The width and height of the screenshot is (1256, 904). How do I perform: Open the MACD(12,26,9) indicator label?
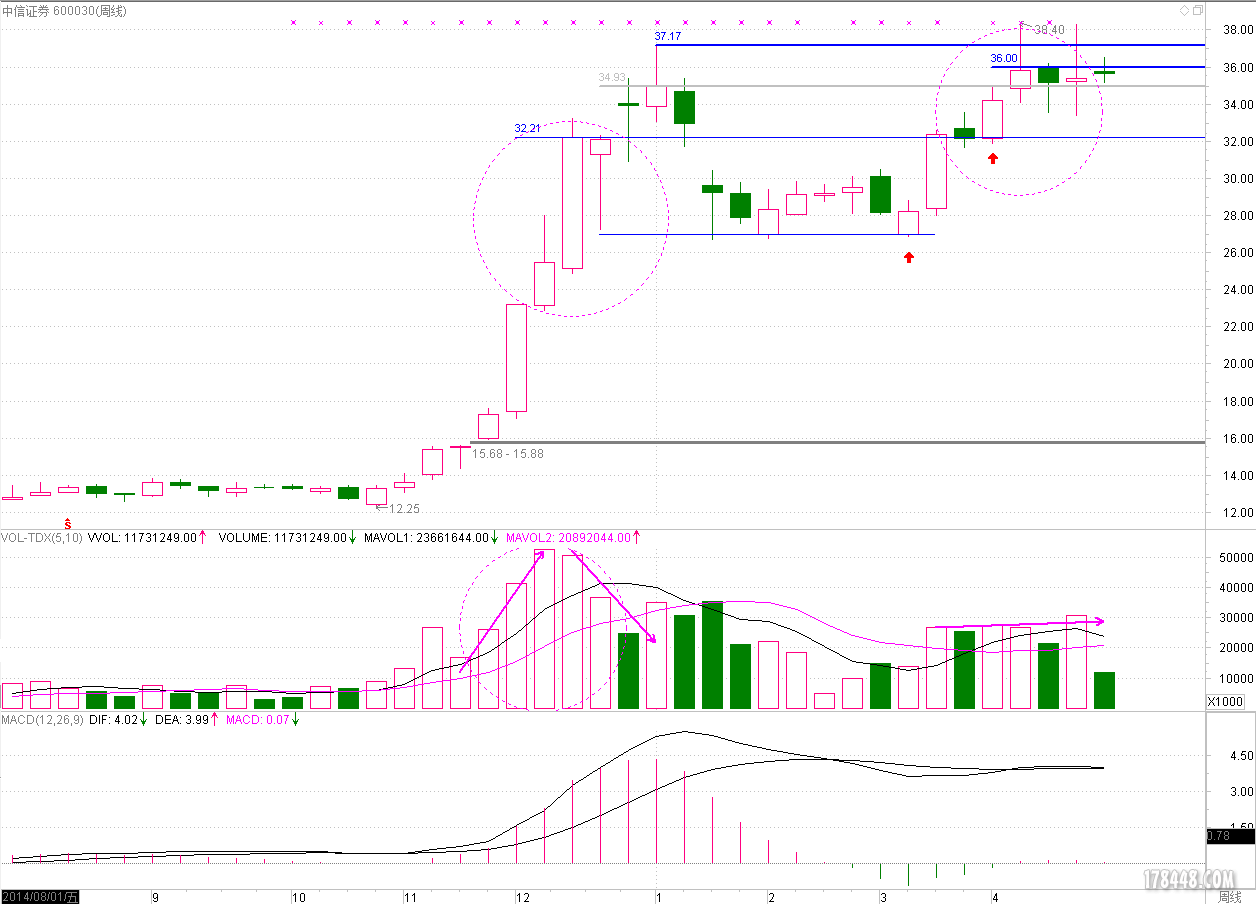pyautogui.click(x=41, y=719)
